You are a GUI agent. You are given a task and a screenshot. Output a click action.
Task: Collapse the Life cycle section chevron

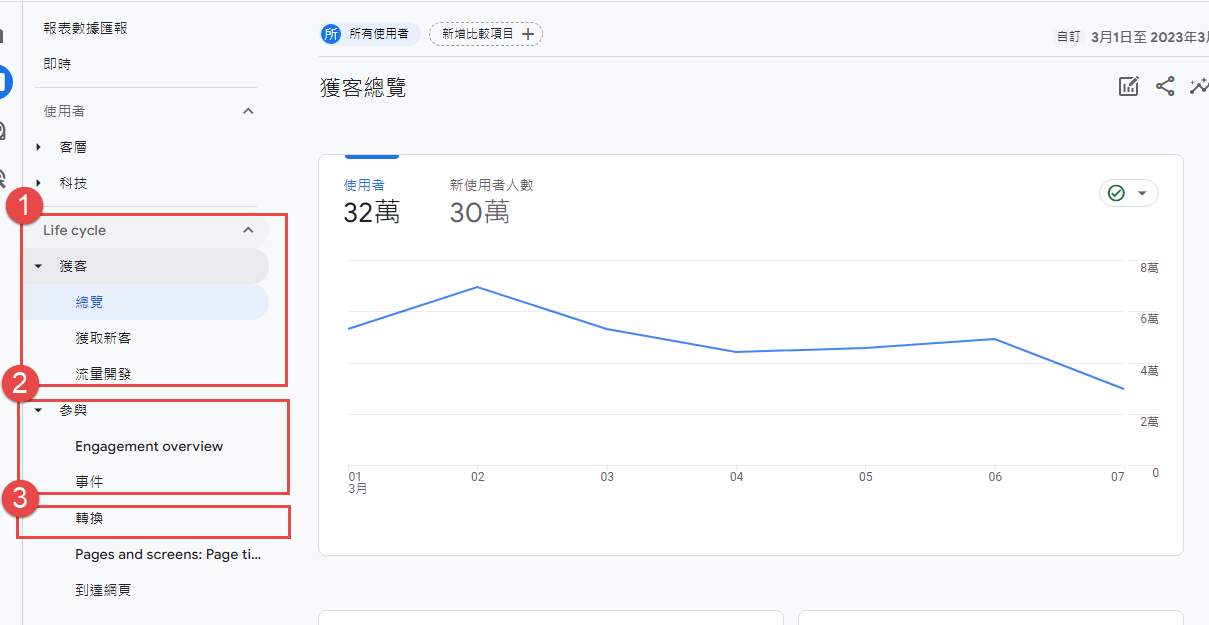pos(249,230)
